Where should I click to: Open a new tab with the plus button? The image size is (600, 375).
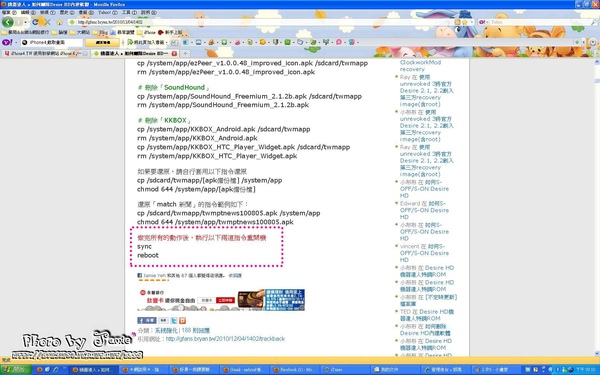[185, 53]
